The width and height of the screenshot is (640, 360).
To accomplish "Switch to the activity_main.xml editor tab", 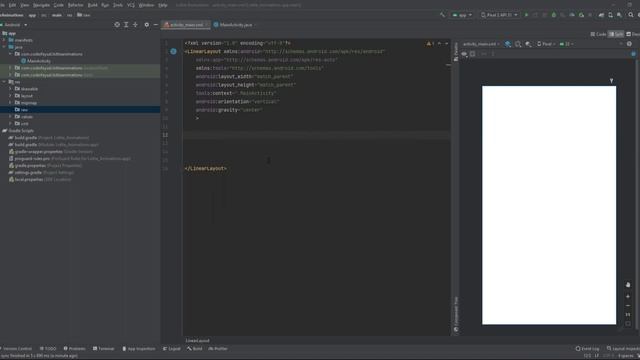I will click(186, 25).
